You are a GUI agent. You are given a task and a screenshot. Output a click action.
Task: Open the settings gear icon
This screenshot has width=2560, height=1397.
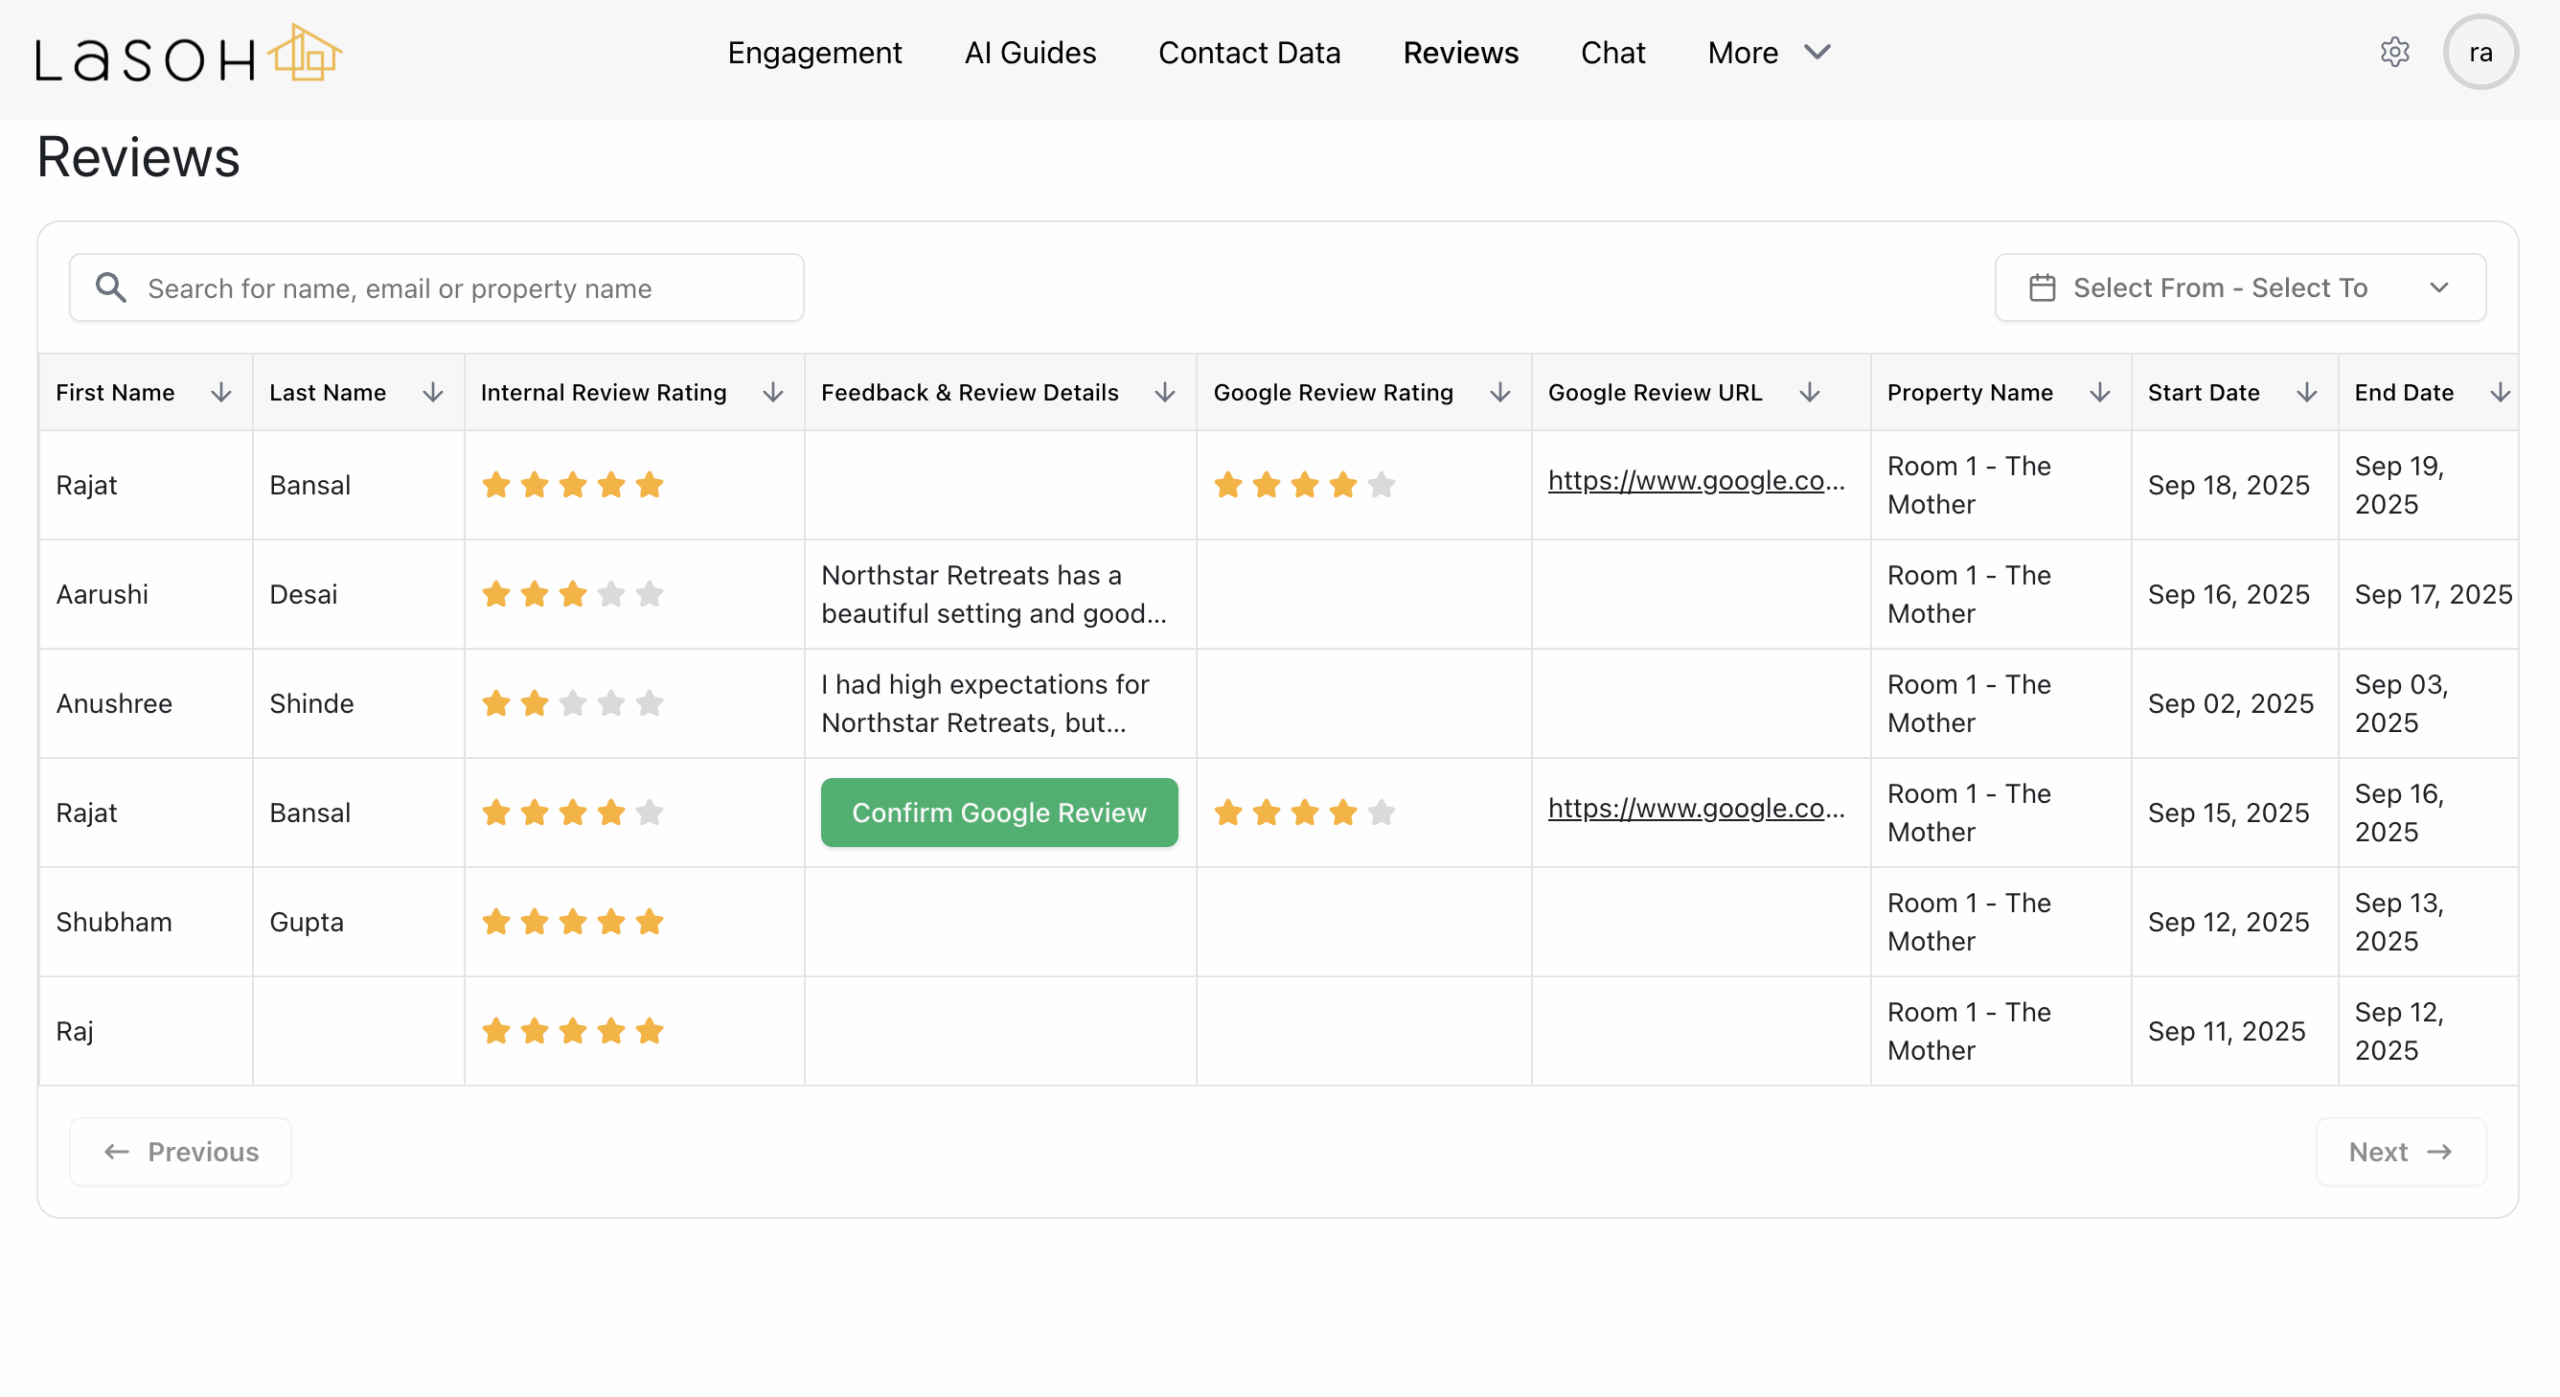(x=2394, y=52)
